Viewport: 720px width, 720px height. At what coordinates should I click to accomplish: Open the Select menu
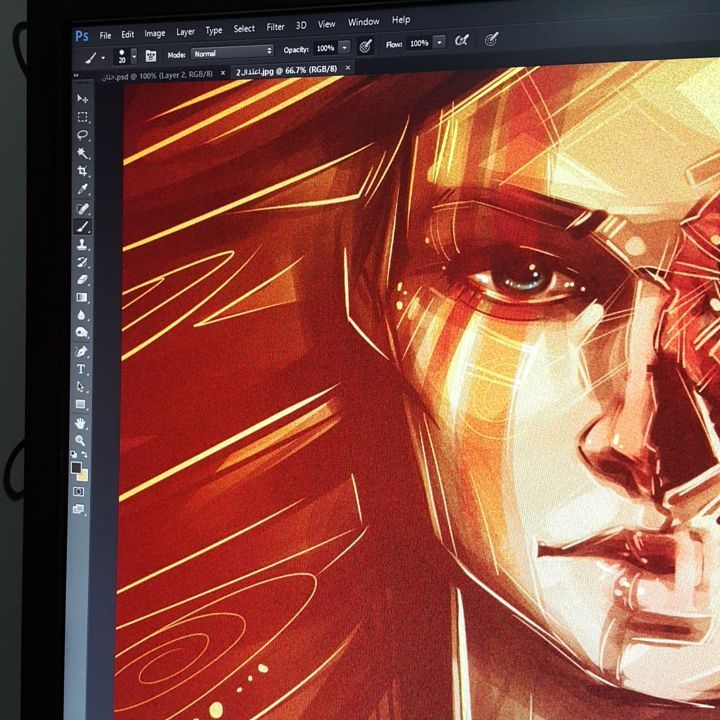point(244,28)
